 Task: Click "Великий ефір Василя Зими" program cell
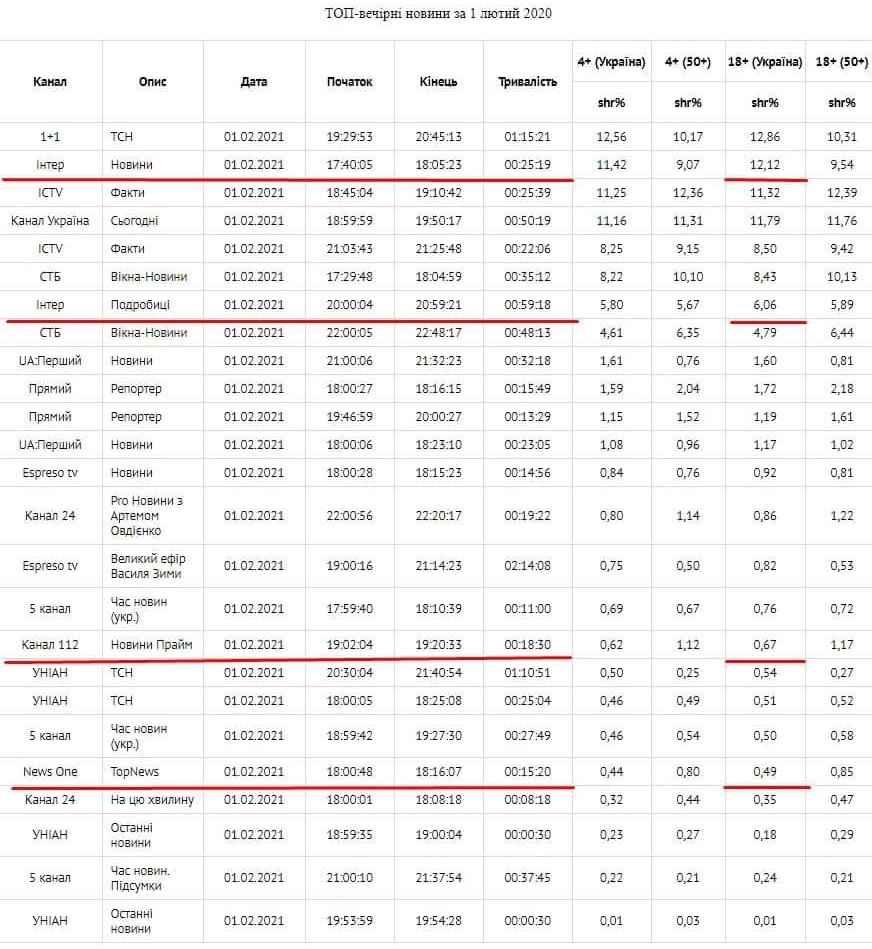click(148, 566)
